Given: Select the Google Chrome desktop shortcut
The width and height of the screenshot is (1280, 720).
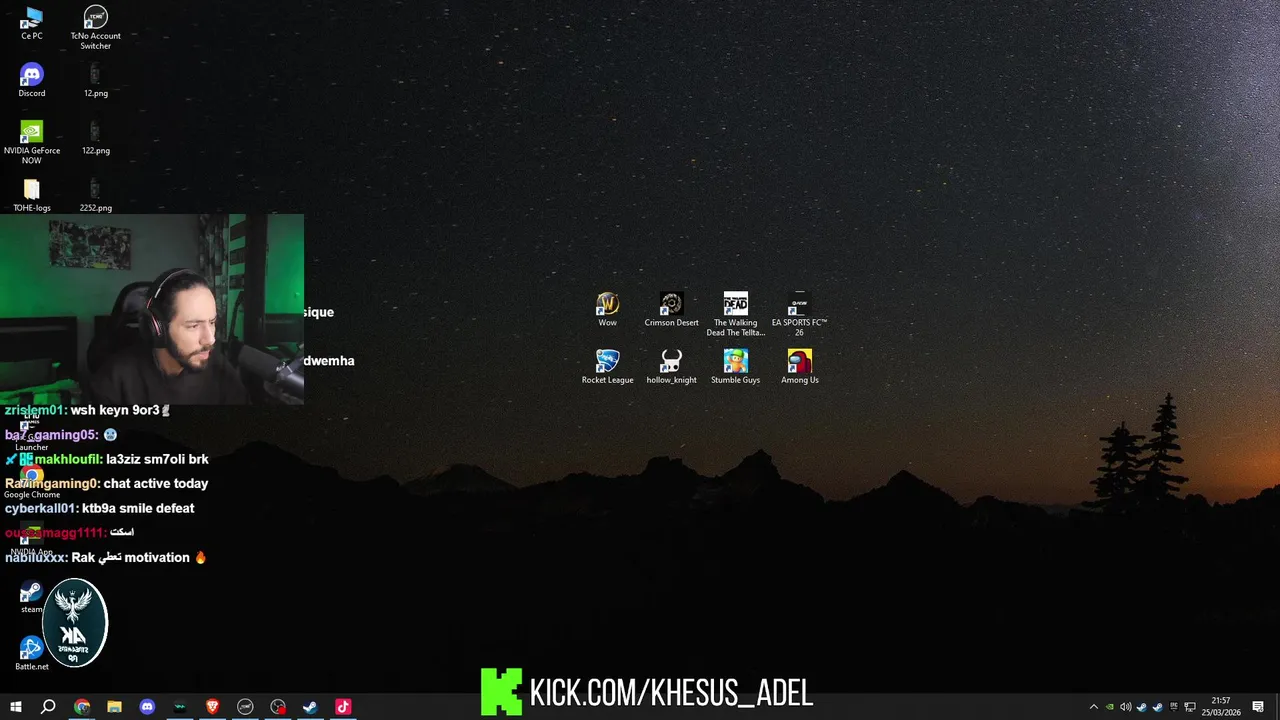Looking at the screenshot, I should coord(31,483).
